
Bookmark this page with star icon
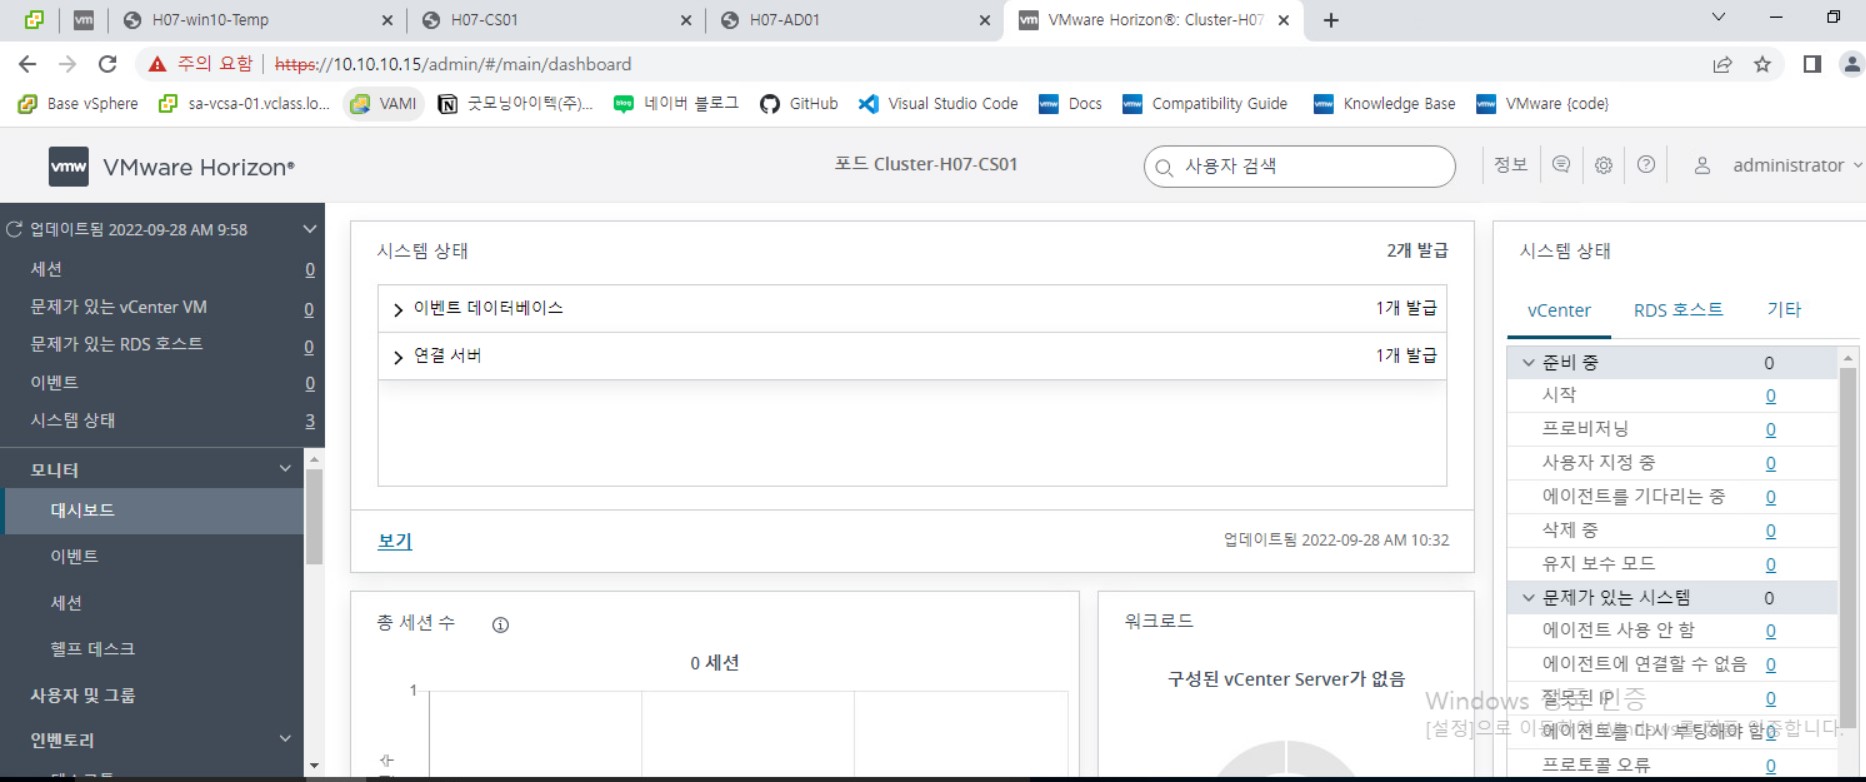click(x=1762, y=64)
